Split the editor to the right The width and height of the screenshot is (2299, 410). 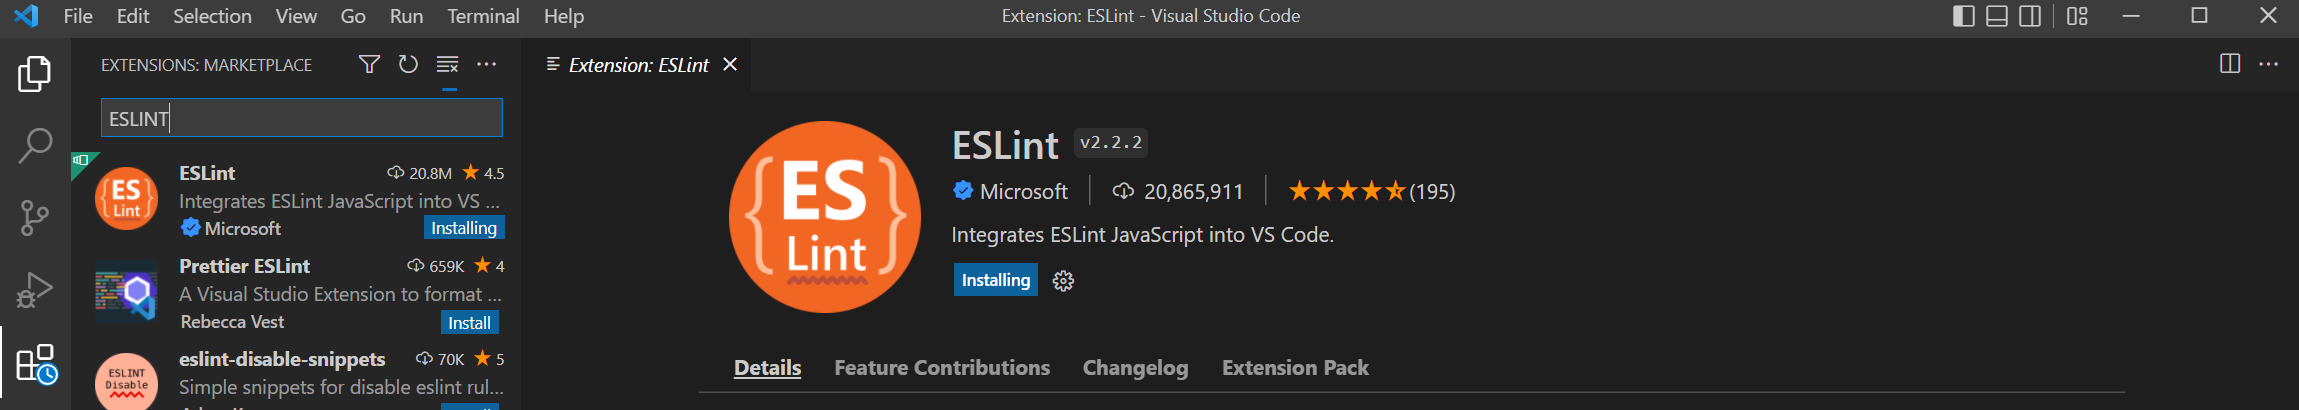tap(2230, 64)
